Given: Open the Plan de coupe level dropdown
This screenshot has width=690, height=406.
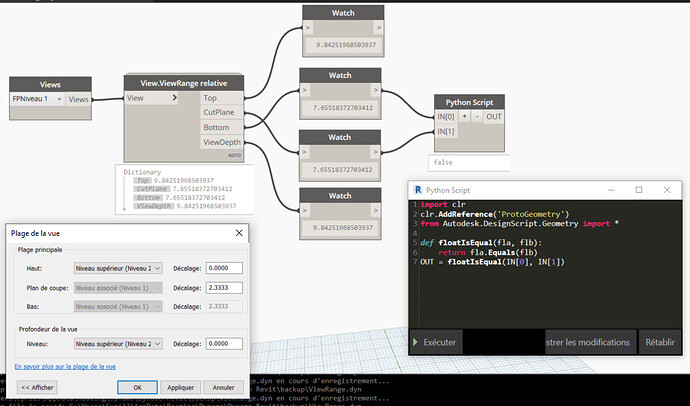Looking at the screenshot, I should coord(118,288).
